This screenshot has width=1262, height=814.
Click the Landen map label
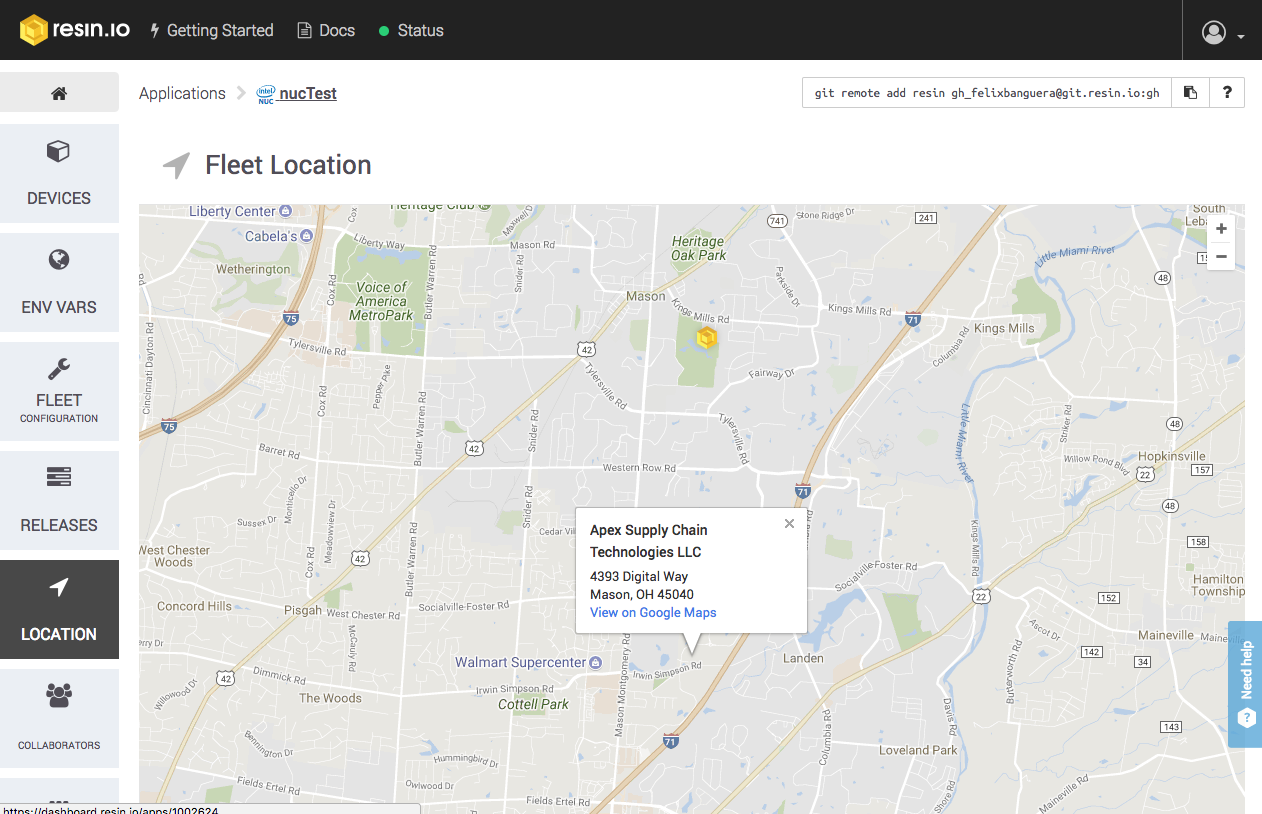click(803, 658)
